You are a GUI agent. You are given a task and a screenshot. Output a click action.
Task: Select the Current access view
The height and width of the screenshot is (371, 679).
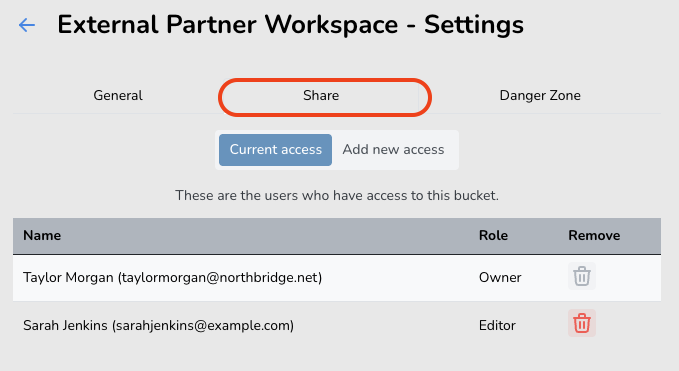275,150
